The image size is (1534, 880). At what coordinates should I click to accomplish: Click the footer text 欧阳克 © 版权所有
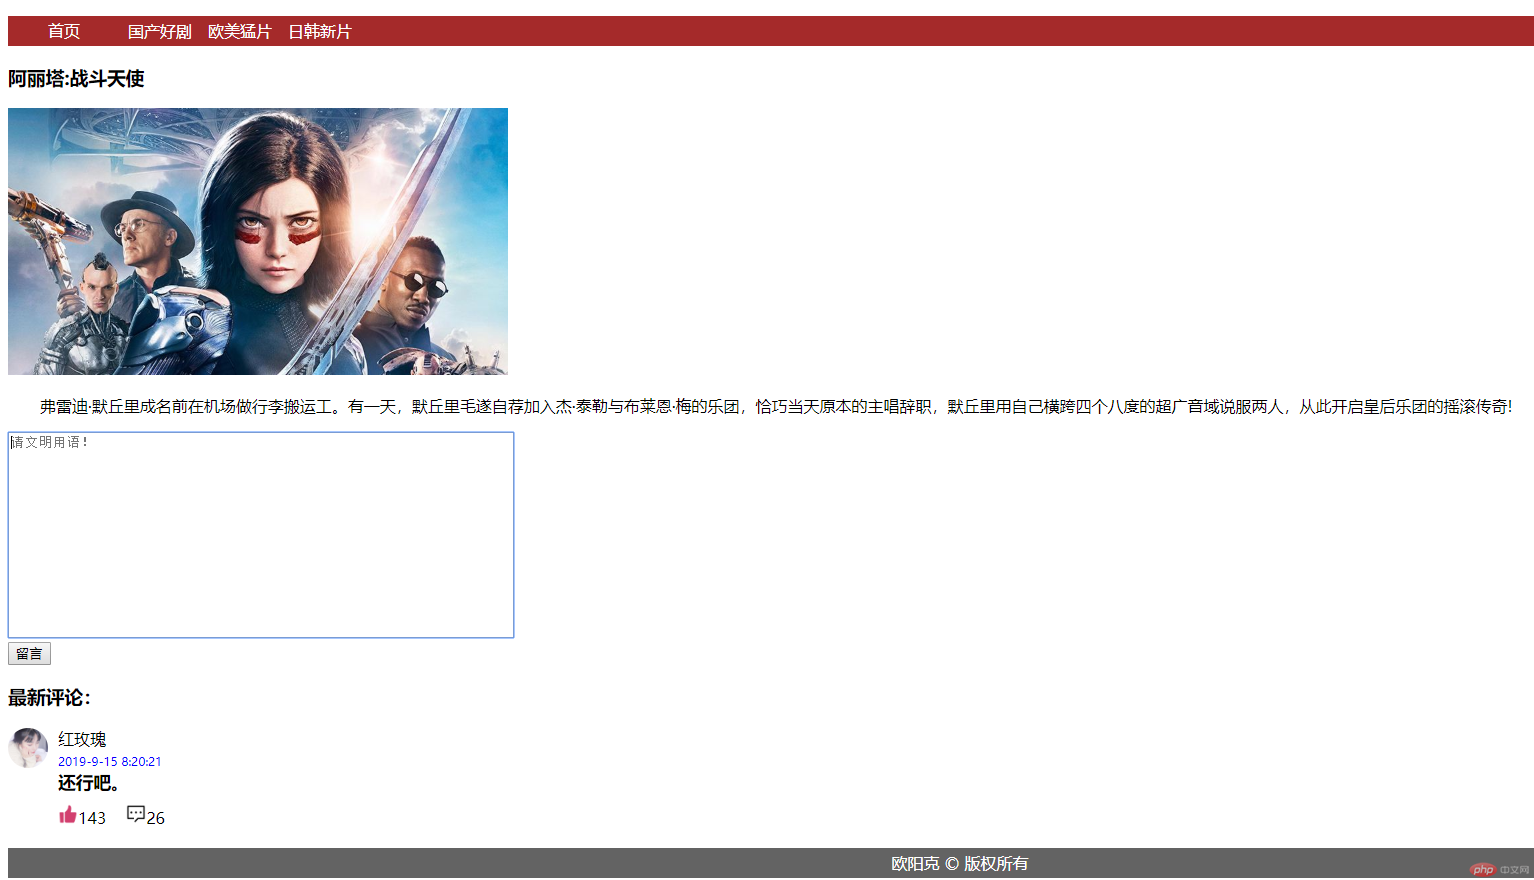pos(959,863)
